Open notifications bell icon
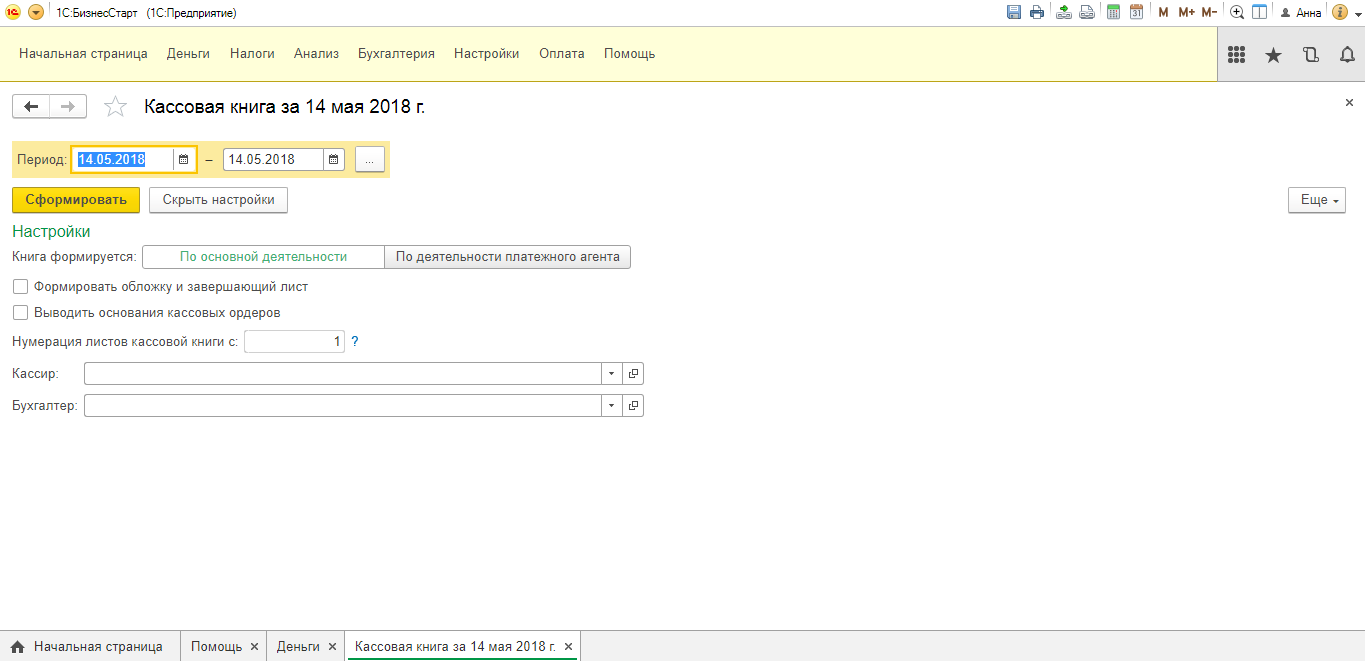The width and height of the screenshot is (1365, 661). pos(1347,55)
